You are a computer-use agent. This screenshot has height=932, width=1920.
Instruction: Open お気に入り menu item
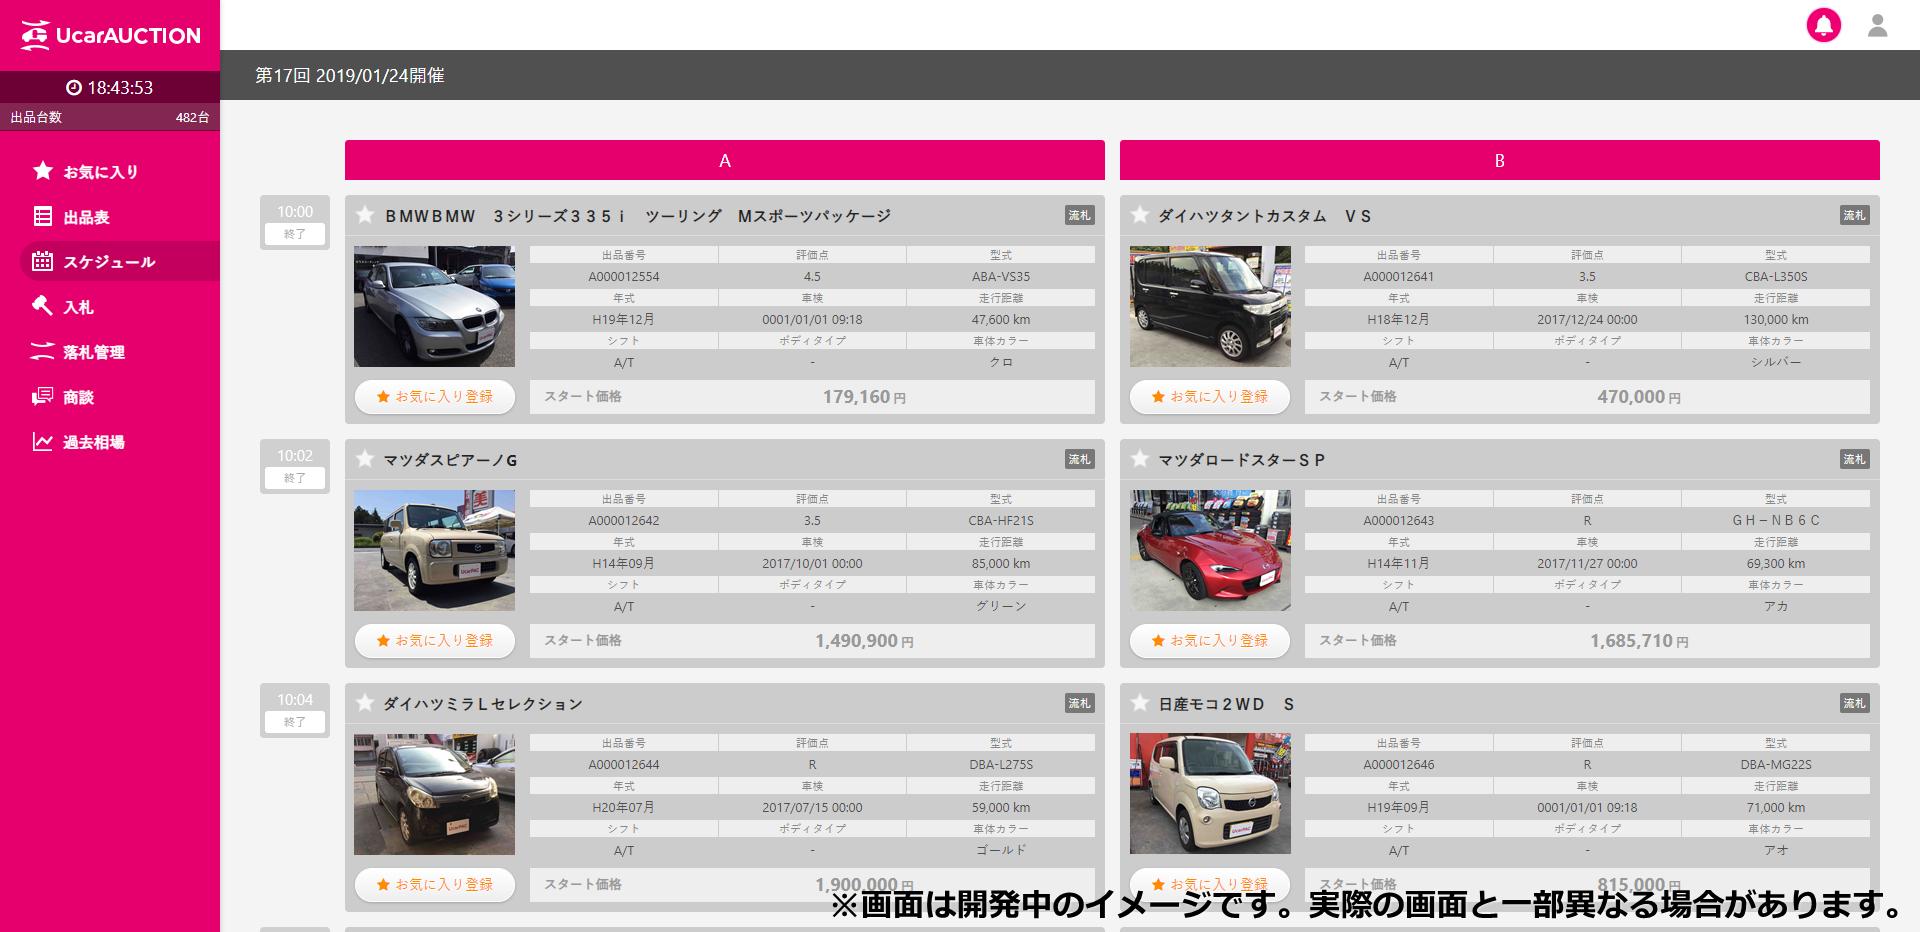pos(120,171)
